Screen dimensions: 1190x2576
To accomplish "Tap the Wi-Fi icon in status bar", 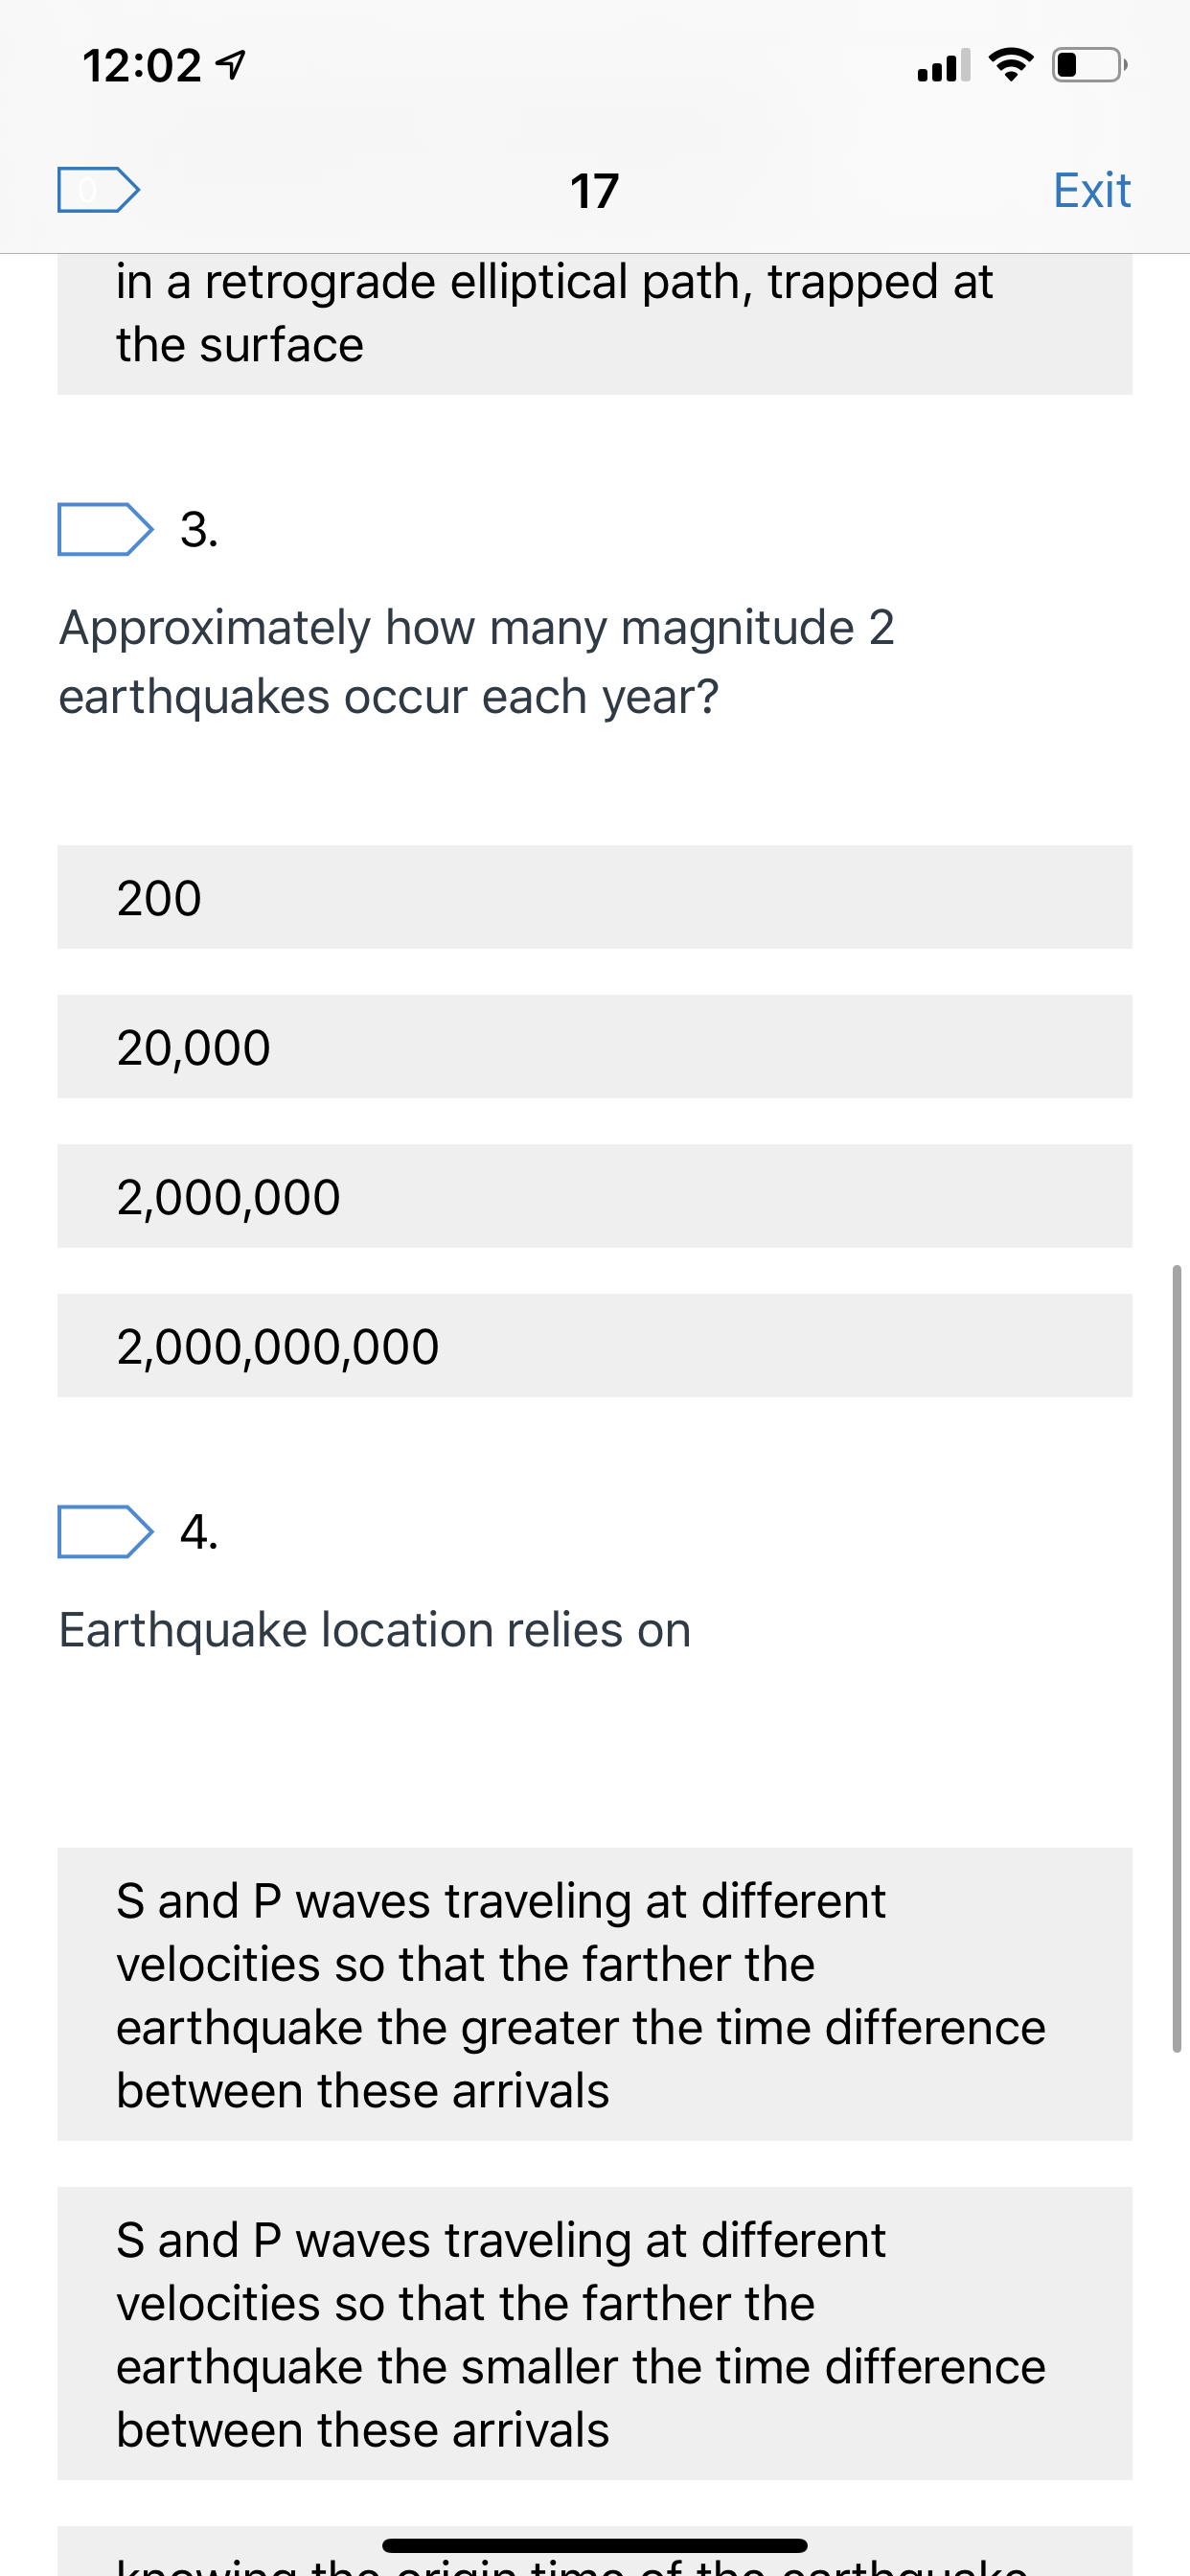I will (1010, 65).
